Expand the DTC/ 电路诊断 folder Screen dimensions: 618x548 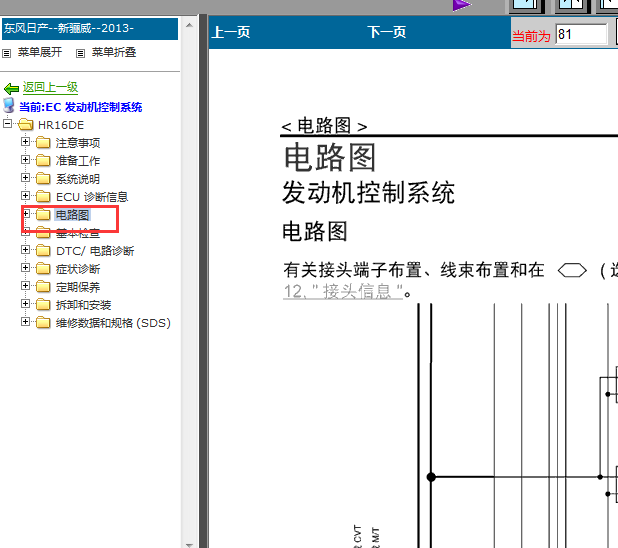pyautogui.click(x=26, y=250)
